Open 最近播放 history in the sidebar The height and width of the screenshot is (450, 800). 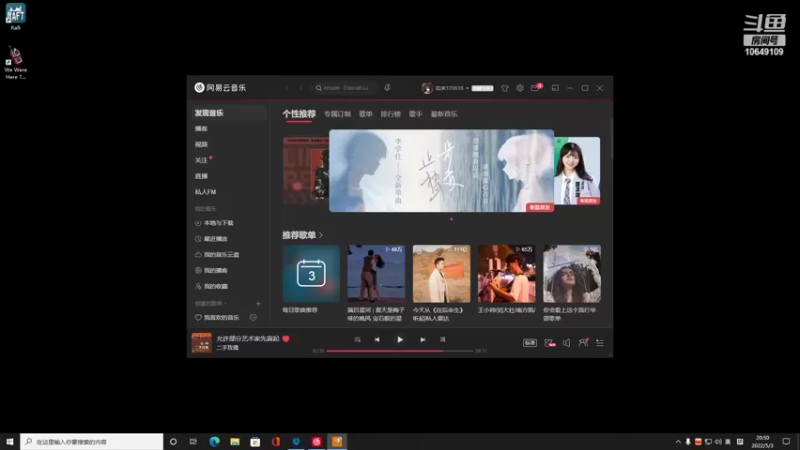[x=211, y=239]
